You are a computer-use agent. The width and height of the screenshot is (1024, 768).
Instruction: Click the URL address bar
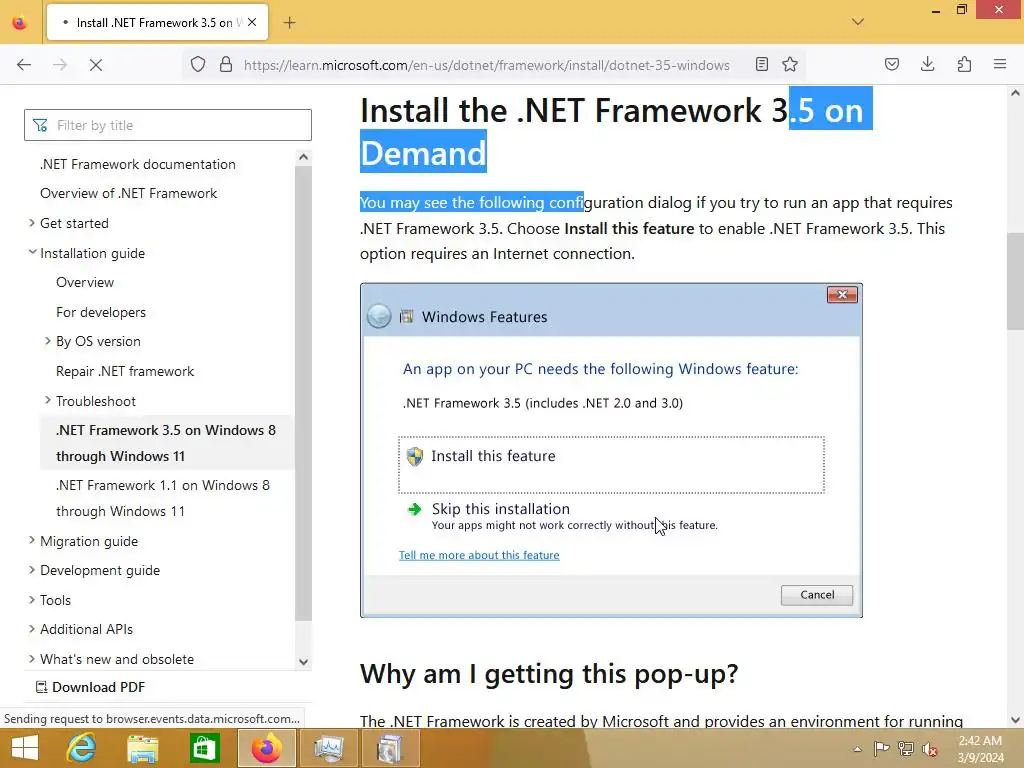[487, 65]
